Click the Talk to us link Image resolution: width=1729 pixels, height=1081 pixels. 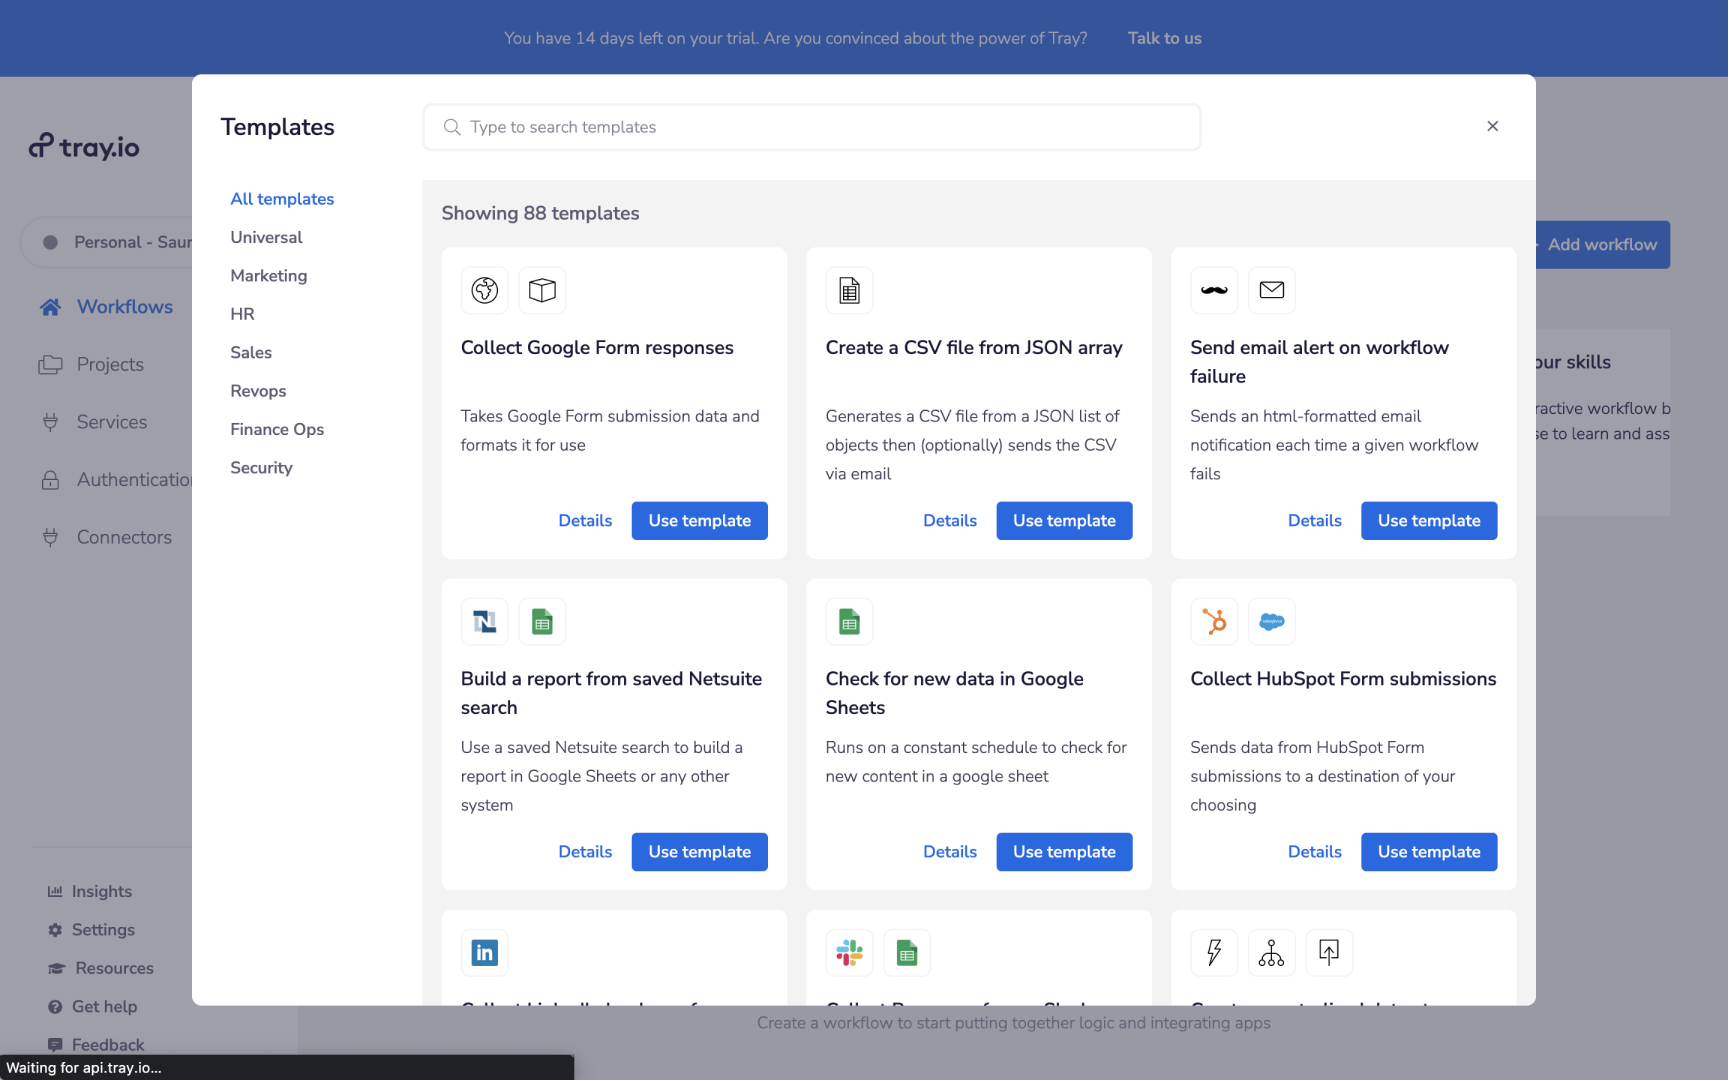pos(1164,38)
